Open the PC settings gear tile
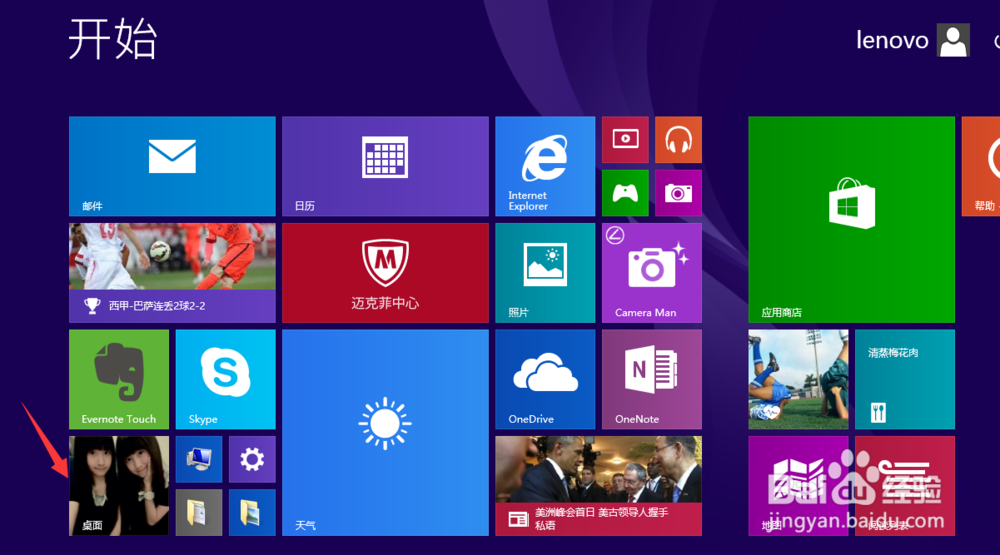This screenshot has height=555, width=1000. pyautogui.click(x=252, y=459)
